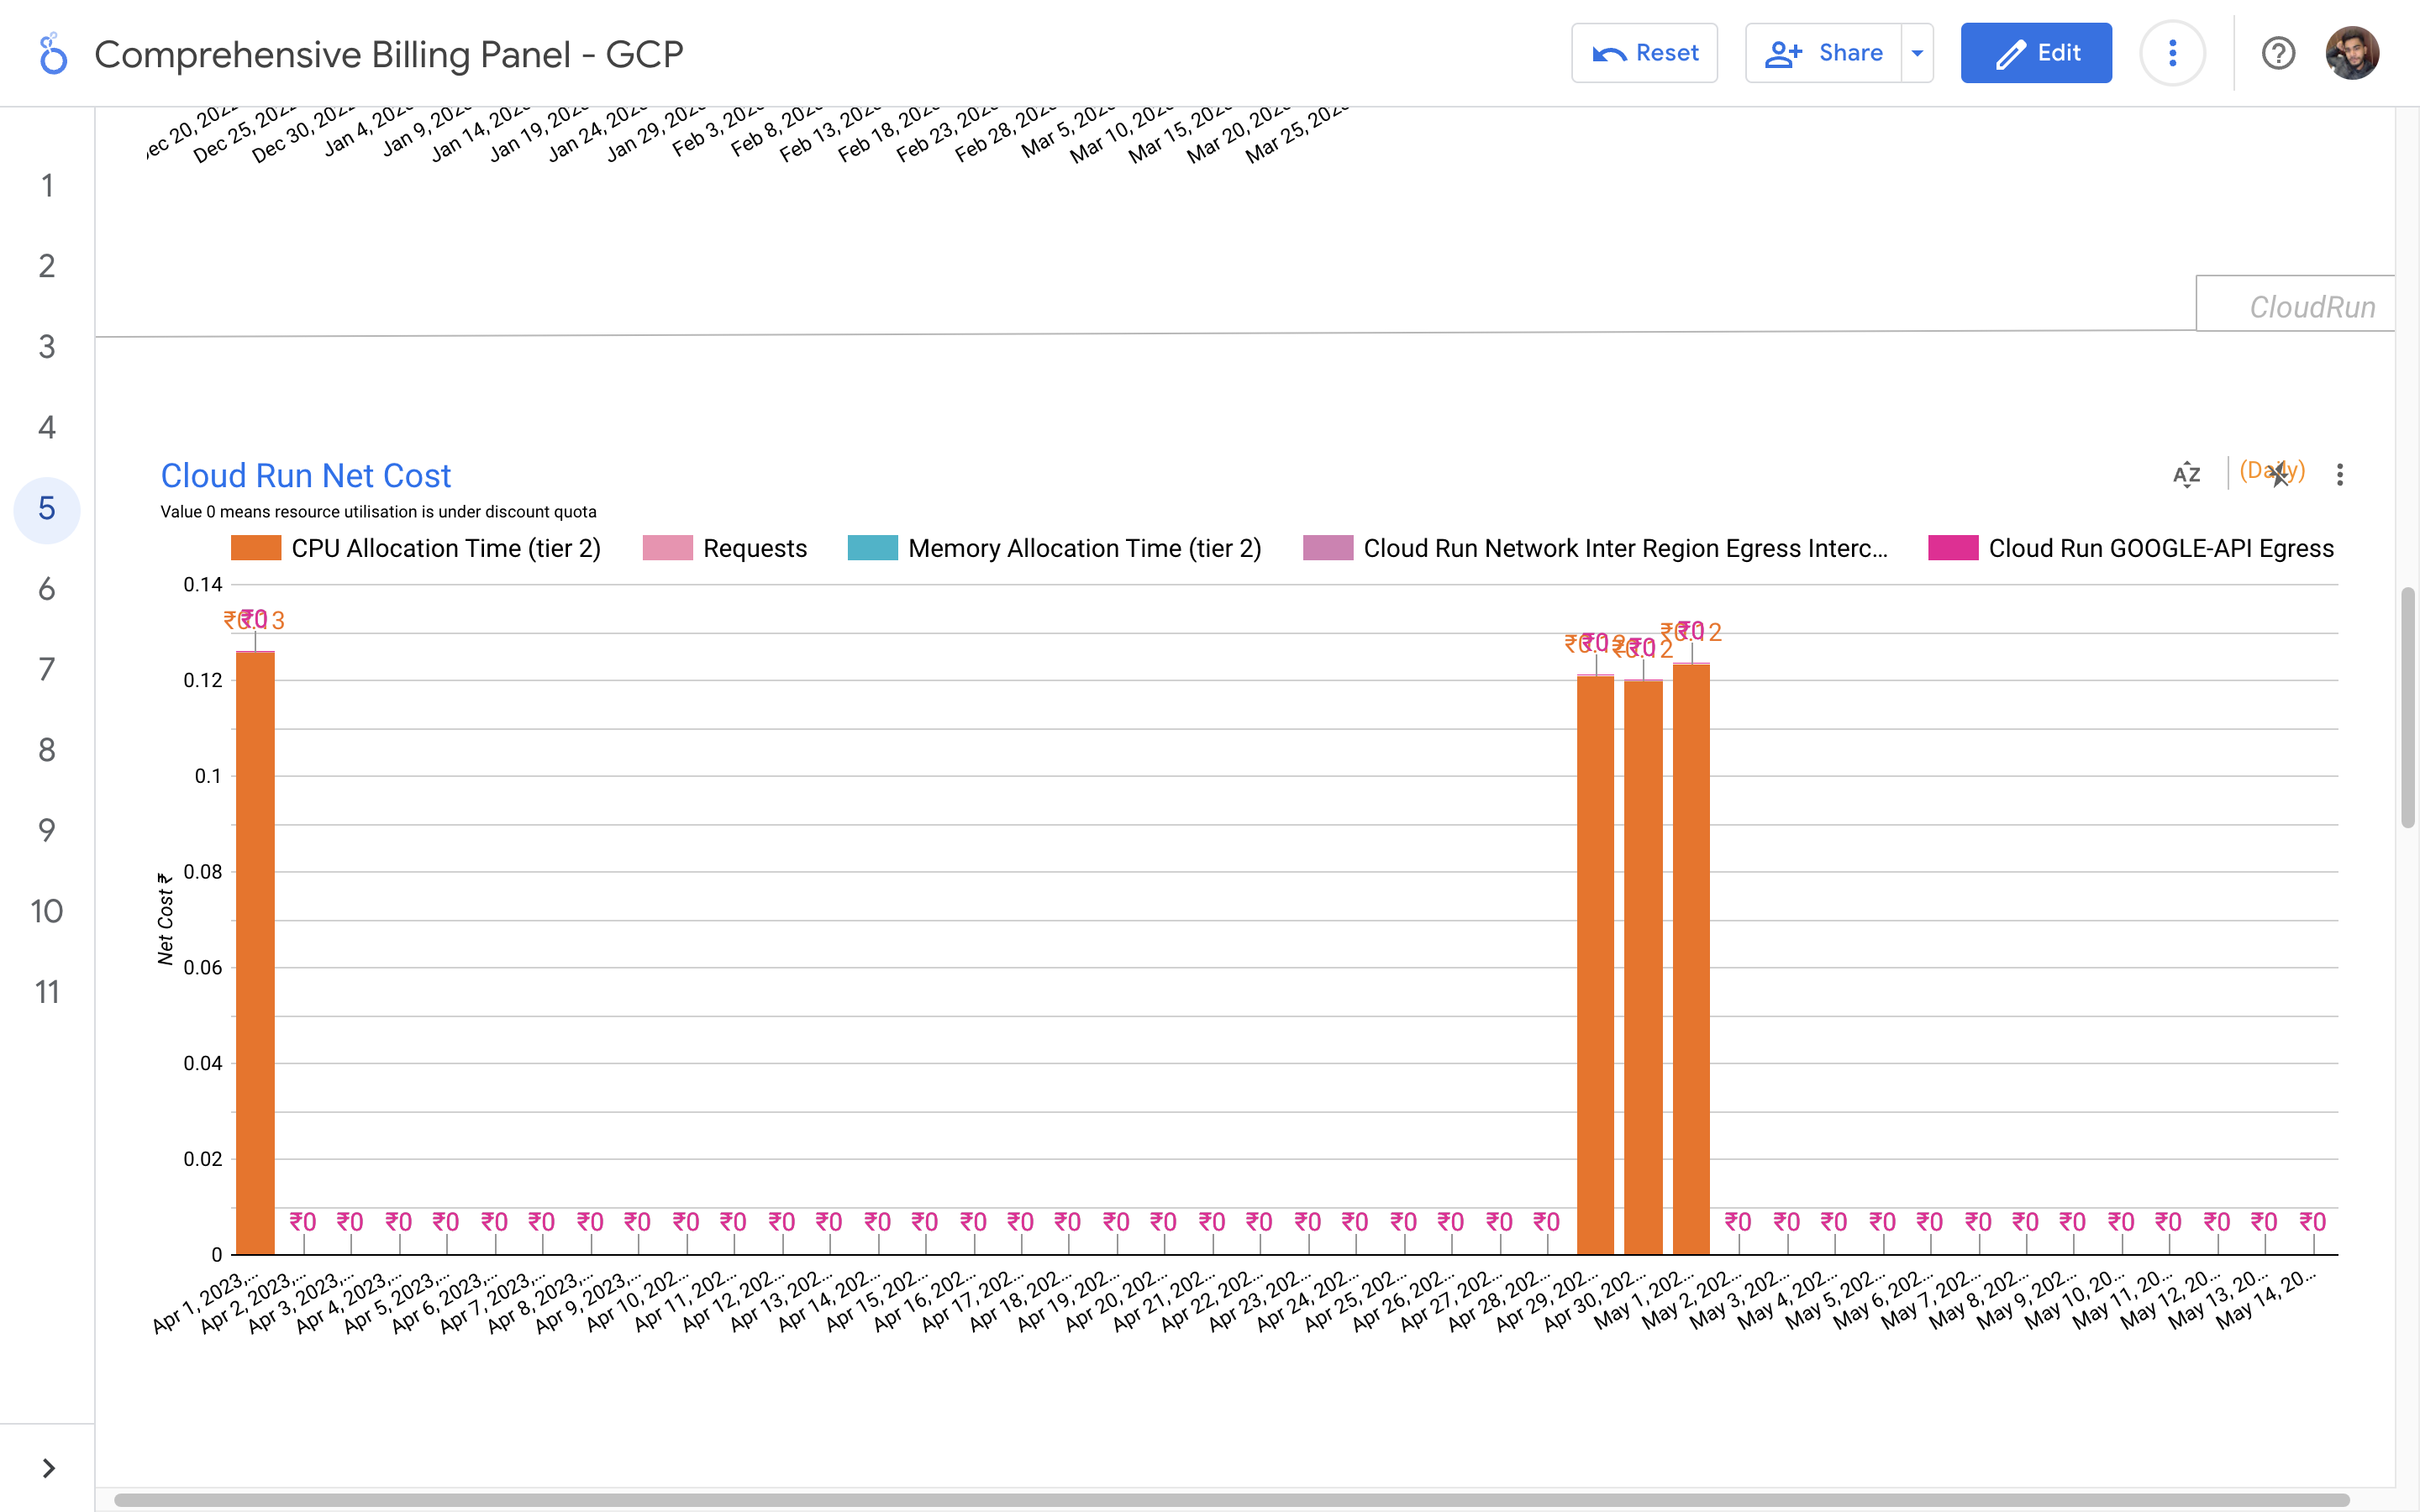Open the Share dropdown arrow

(x=1916, y=53)
